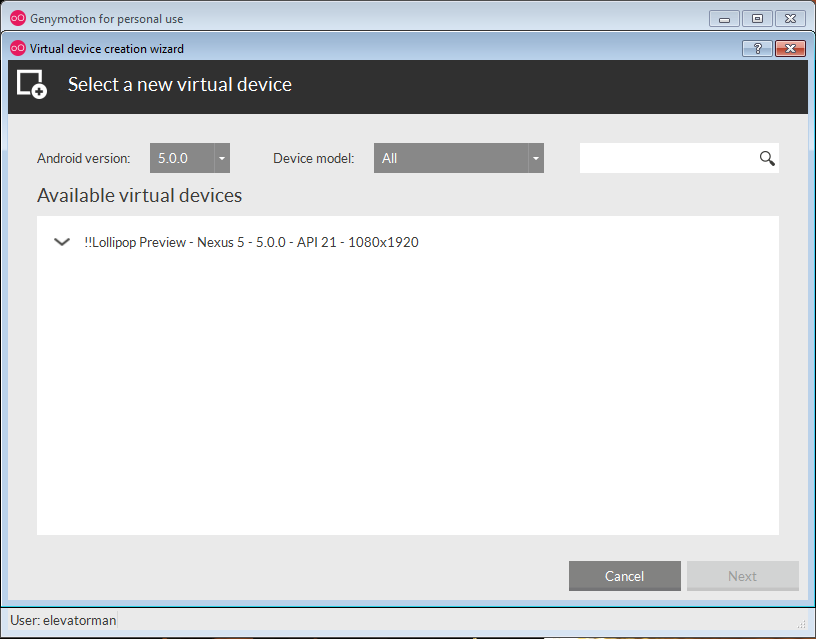Image resolution: width=816 pixels, height=639 pixels.
Task: Click the wizard help question-mark button
Action: click(757, 48)
